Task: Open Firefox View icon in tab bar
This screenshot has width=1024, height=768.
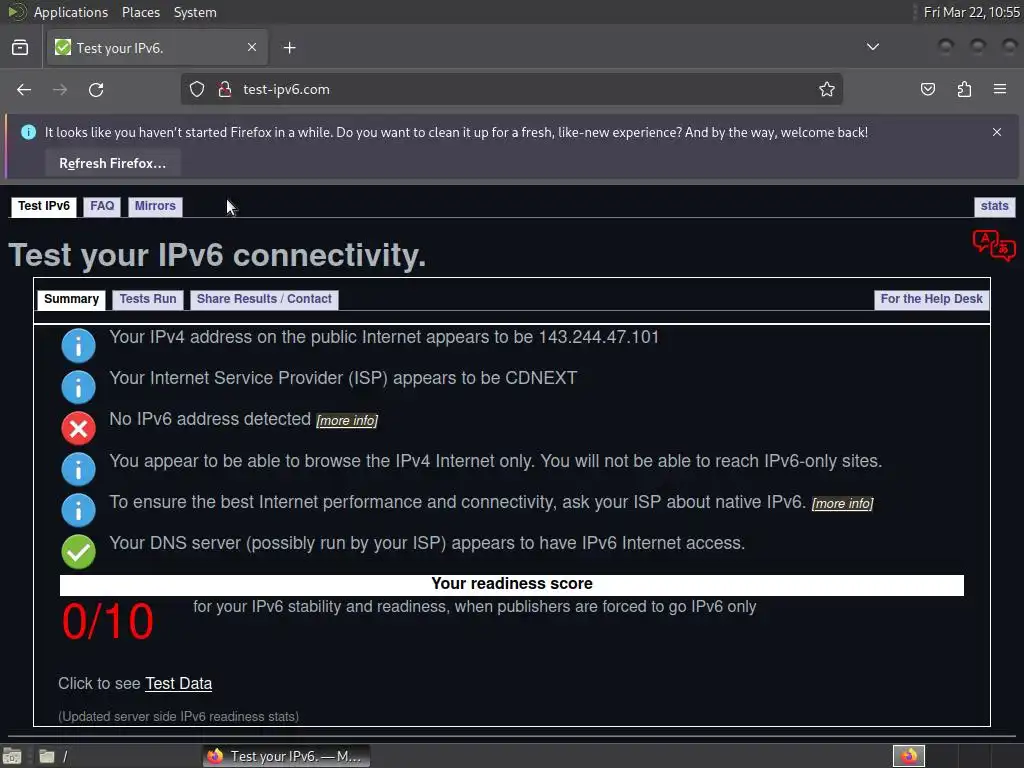Action: pyautogui.click(x=20, y=48)
